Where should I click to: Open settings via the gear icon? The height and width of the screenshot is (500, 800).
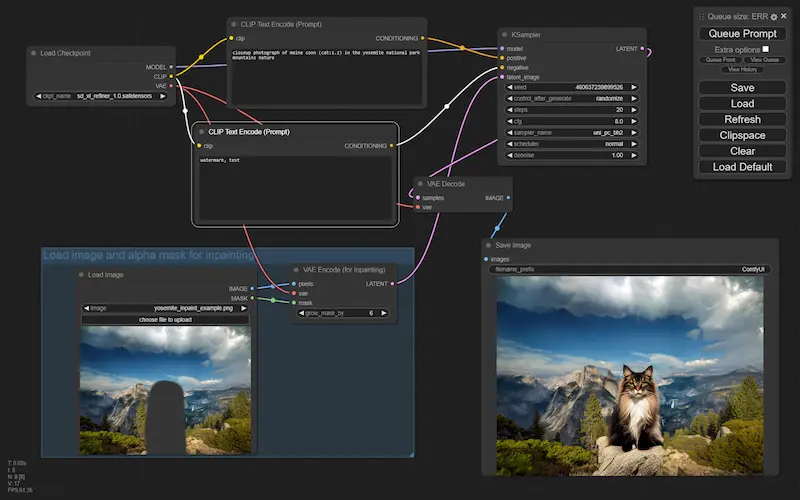(x=774, y=17)
